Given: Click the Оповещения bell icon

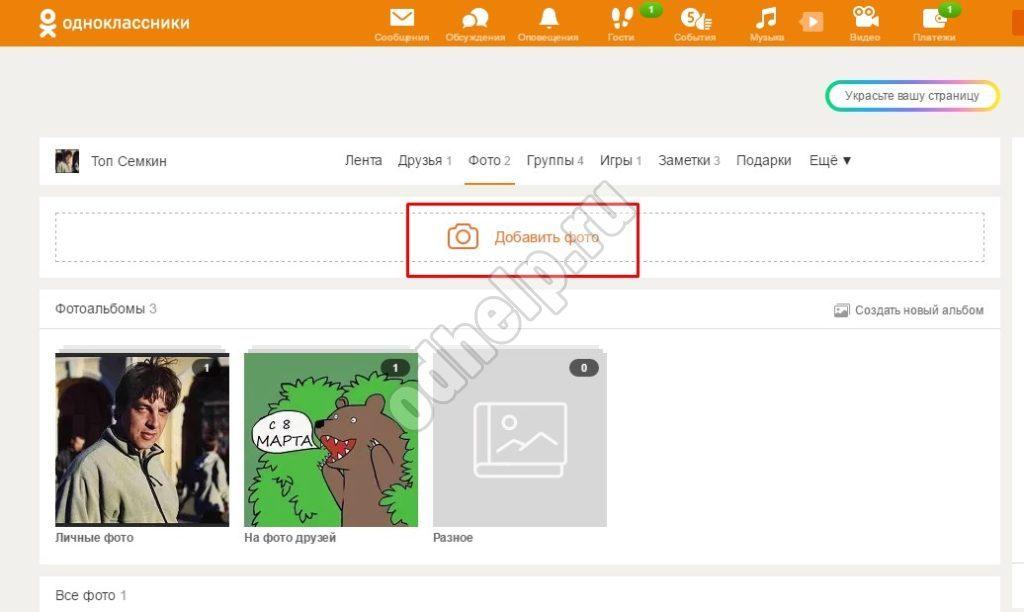Looking at the screenshot, I should tap(548, 18).
